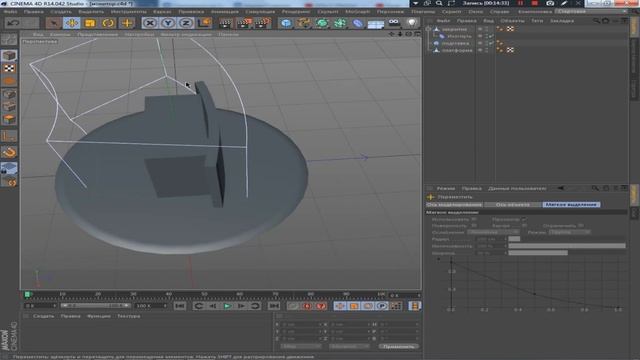The height and width of the screenshot is (360, 640).
Task: Open the viewport Камеры menu
Action: tap(60, 35)
